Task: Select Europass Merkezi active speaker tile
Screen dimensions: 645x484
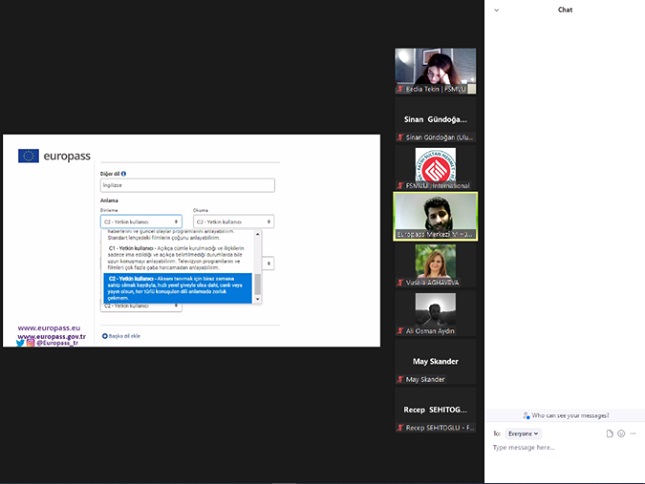Action: (x=435, y=216)
